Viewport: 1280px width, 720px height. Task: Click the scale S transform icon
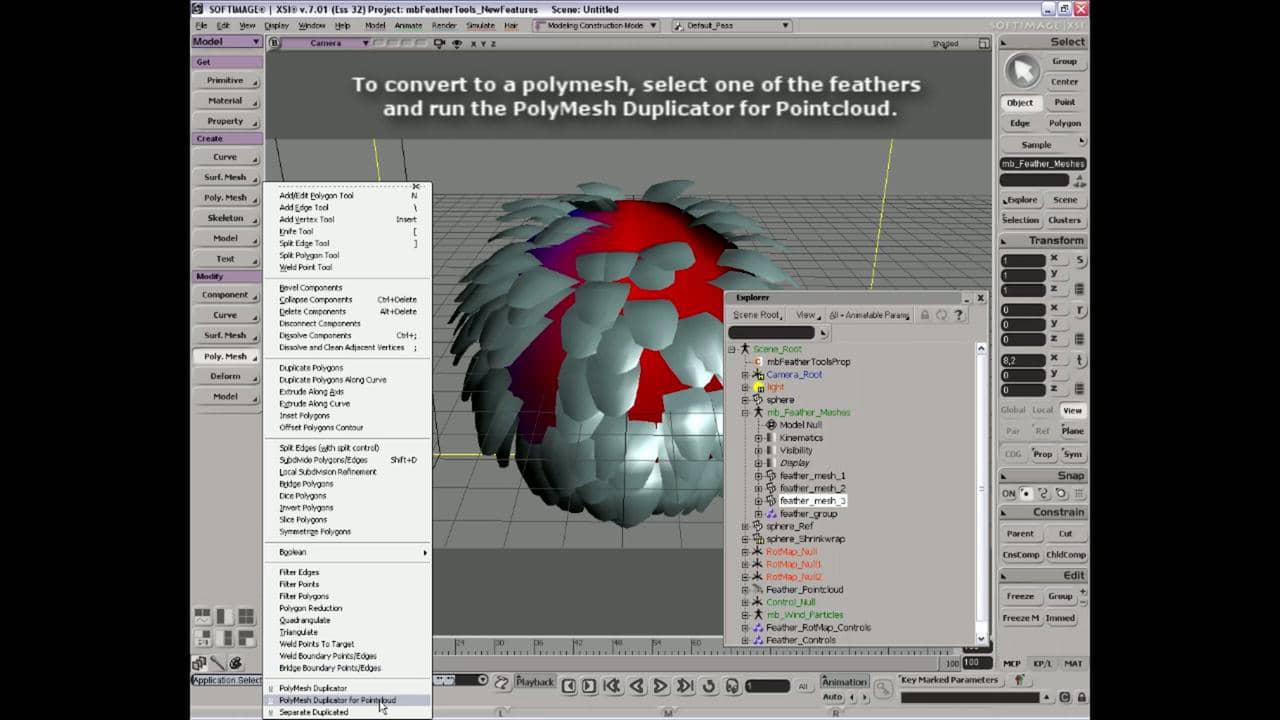(1081, 261)
